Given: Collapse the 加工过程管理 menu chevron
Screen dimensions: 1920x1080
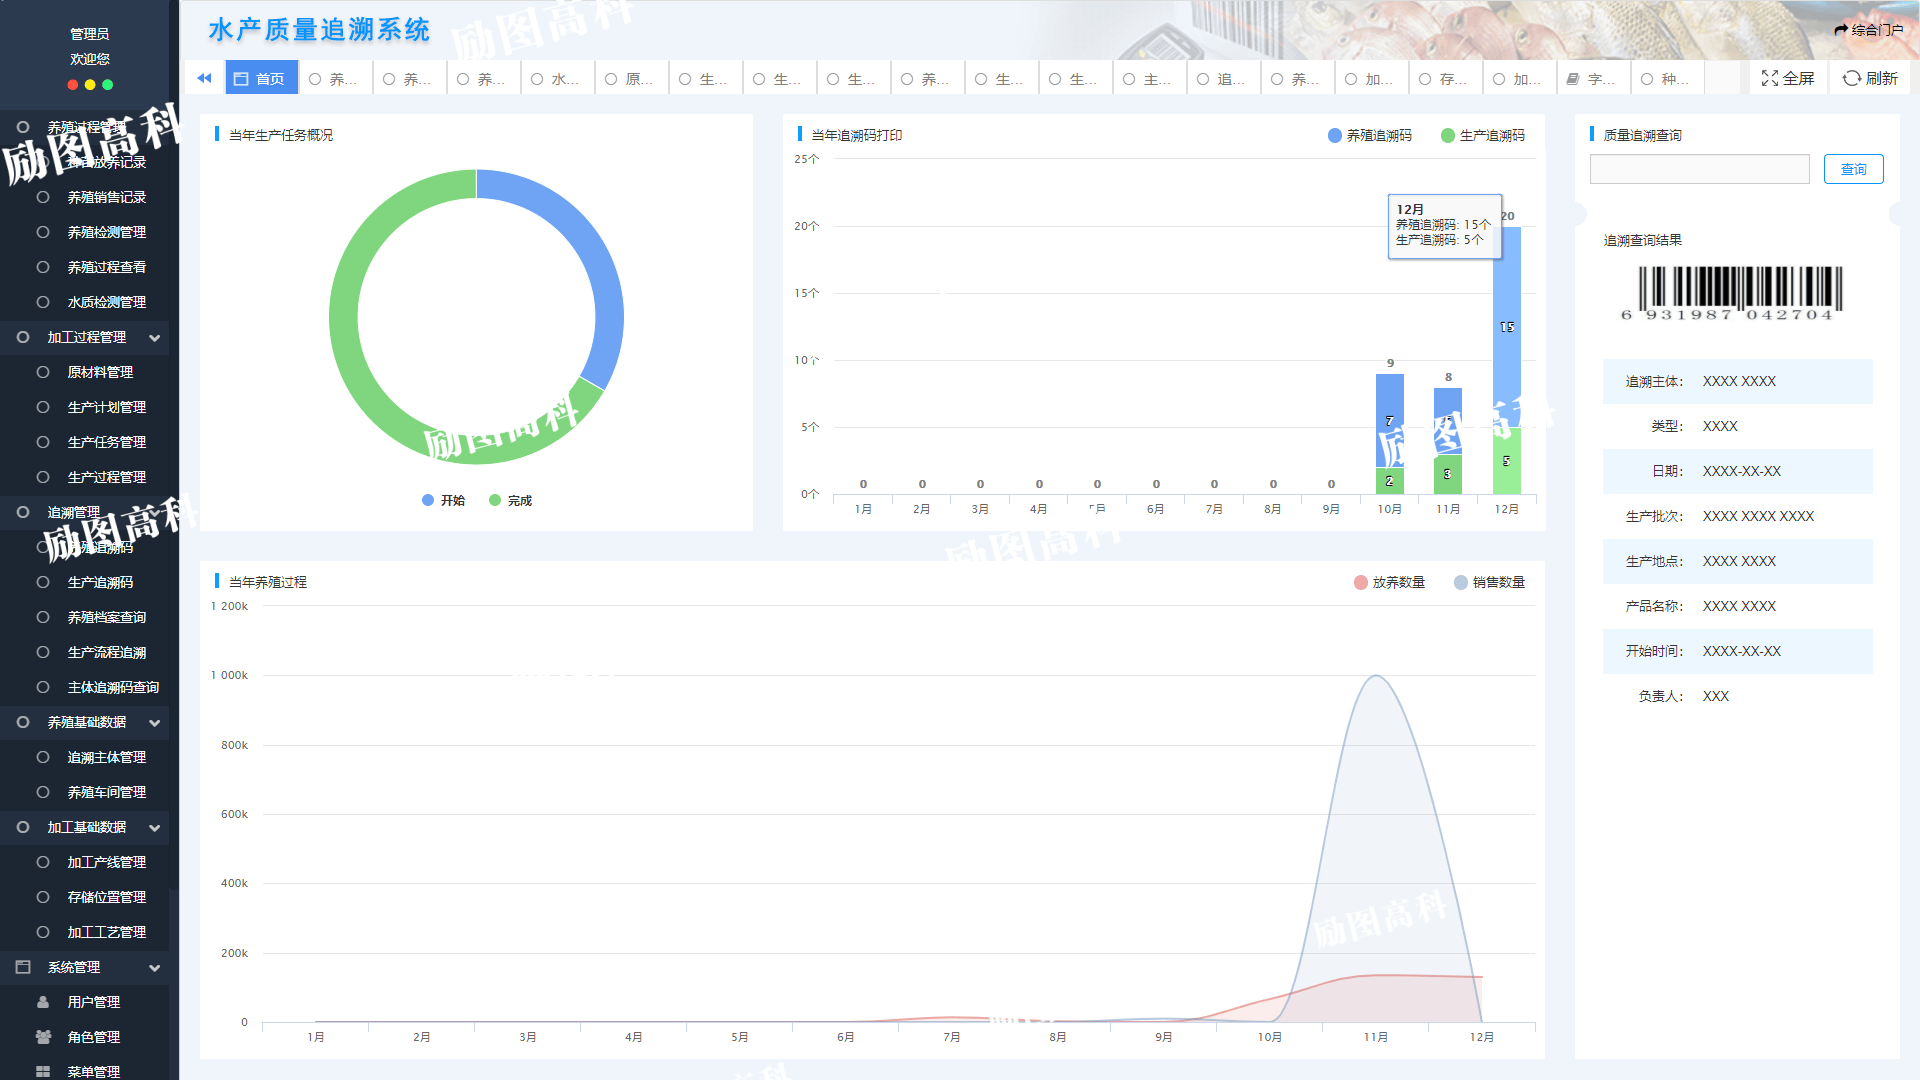Looking at the screenshot, I should 155,338.
